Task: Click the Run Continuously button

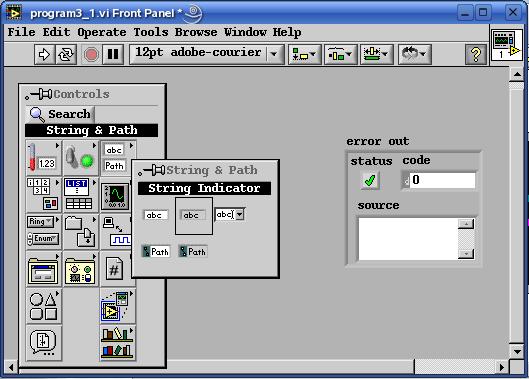Action: (66, 54)
